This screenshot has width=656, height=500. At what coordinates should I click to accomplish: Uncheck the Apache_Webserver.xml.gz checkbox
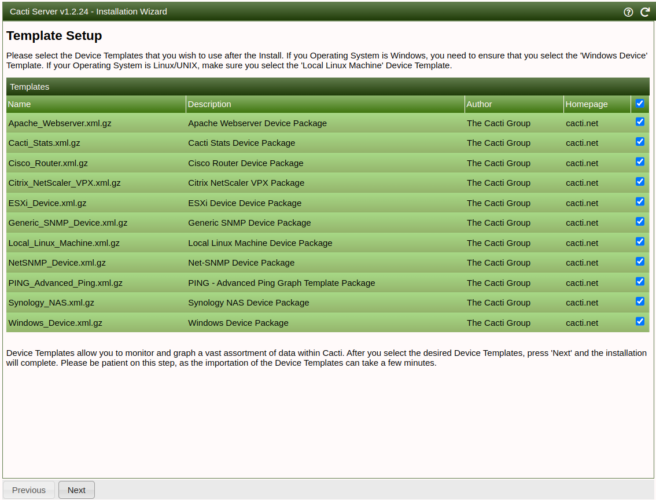click(640, 122)
